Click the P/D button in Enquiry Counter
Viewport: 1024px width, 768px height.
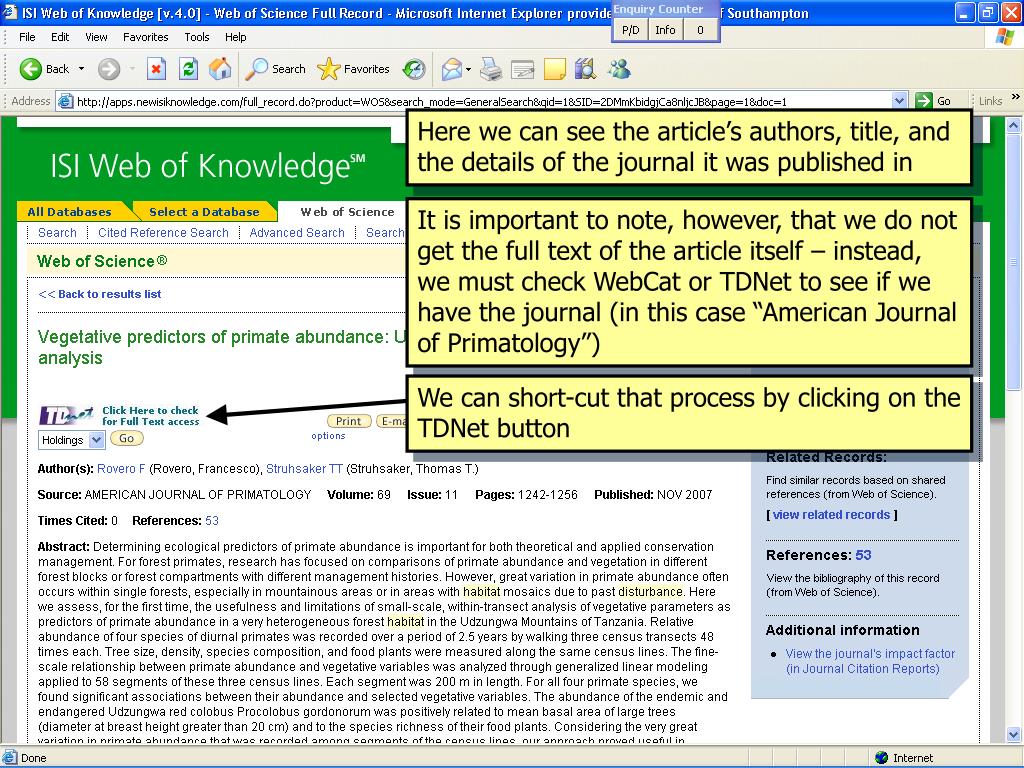[630, 29]
